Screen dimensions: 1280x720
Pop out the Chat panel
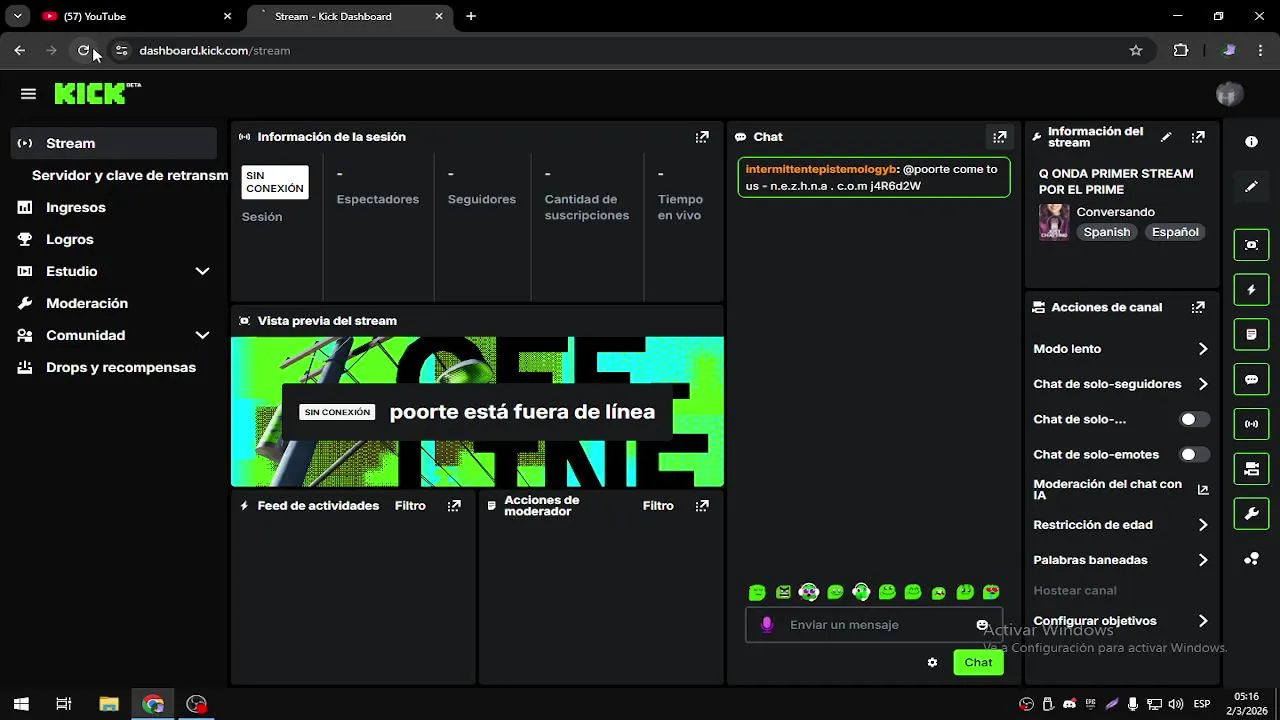[x=999, y=137]
